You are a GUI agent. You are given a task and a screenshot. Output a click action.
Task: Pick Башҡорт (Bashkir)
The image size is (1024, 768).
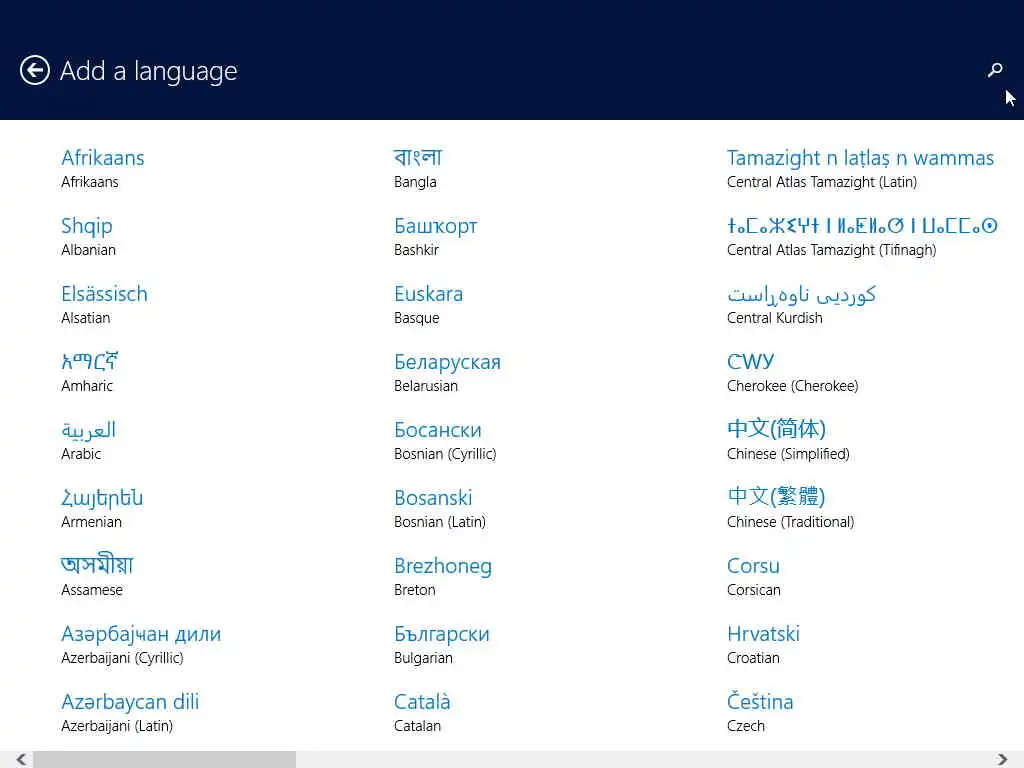click(x=436, y=236)
